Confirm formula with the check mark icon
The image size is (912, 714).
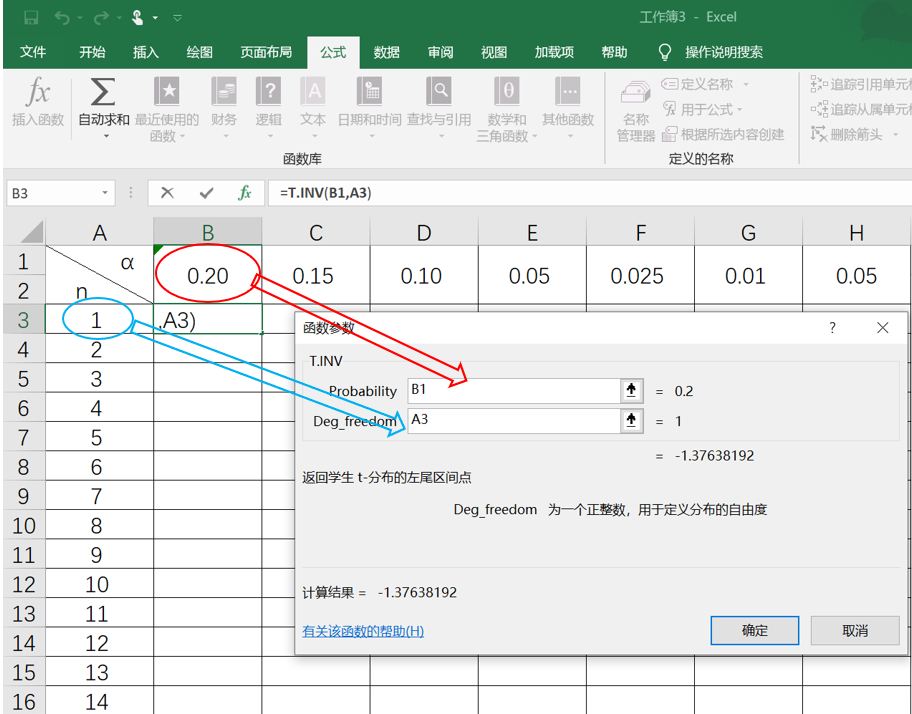coord(206,192)
